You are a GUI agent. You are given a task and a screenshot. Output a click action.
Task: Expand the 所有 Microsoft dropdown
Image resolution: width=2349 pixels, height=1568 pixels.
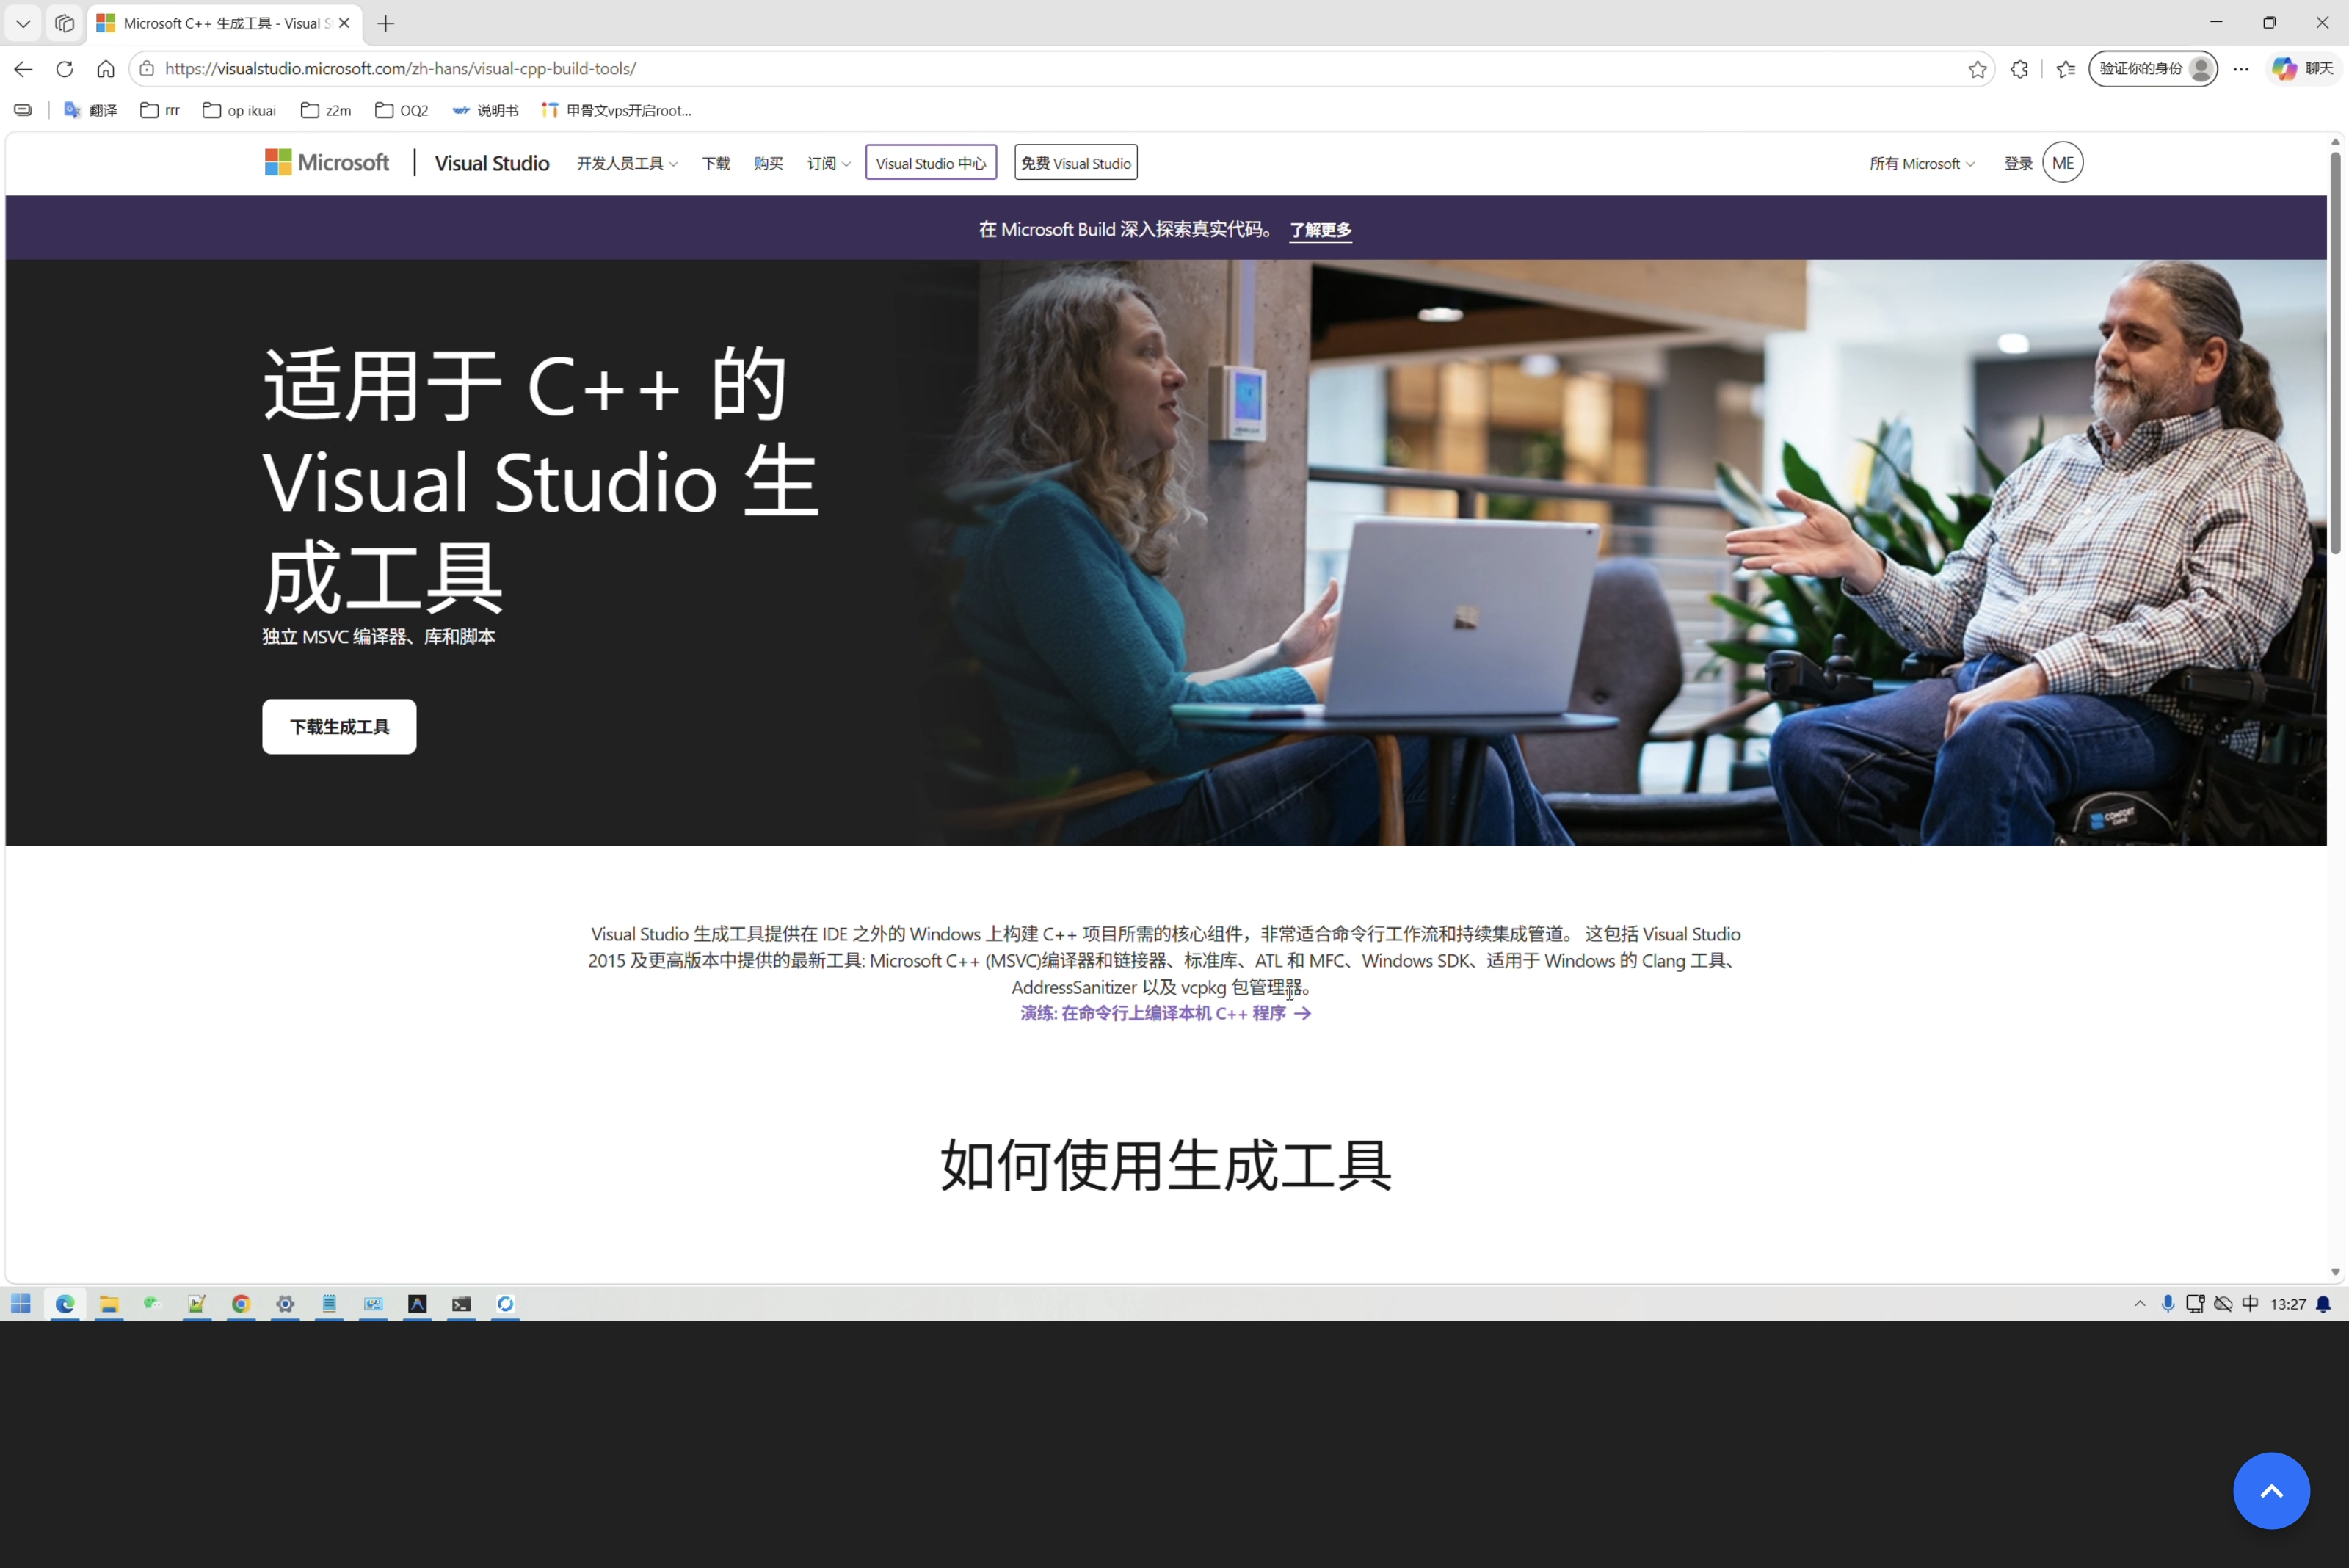click(1921, 163)
